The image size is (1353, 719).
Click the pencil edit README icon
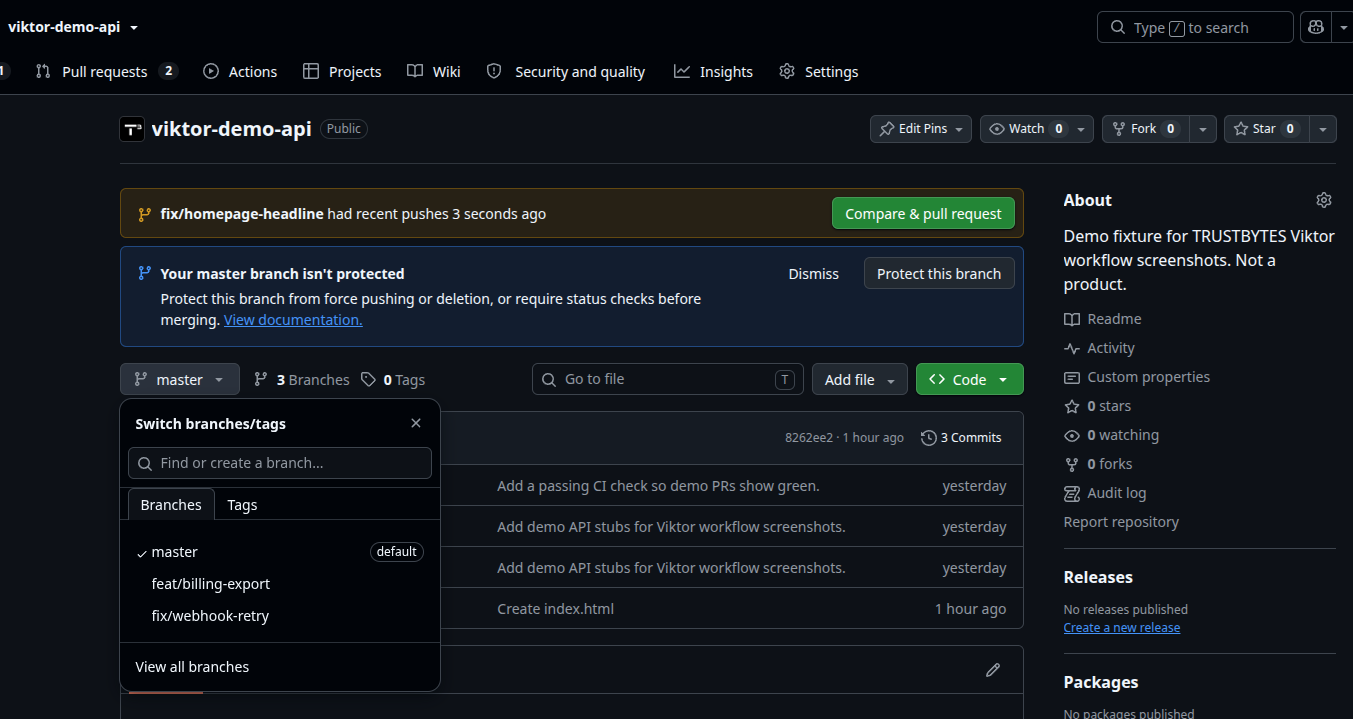[993, 670]
